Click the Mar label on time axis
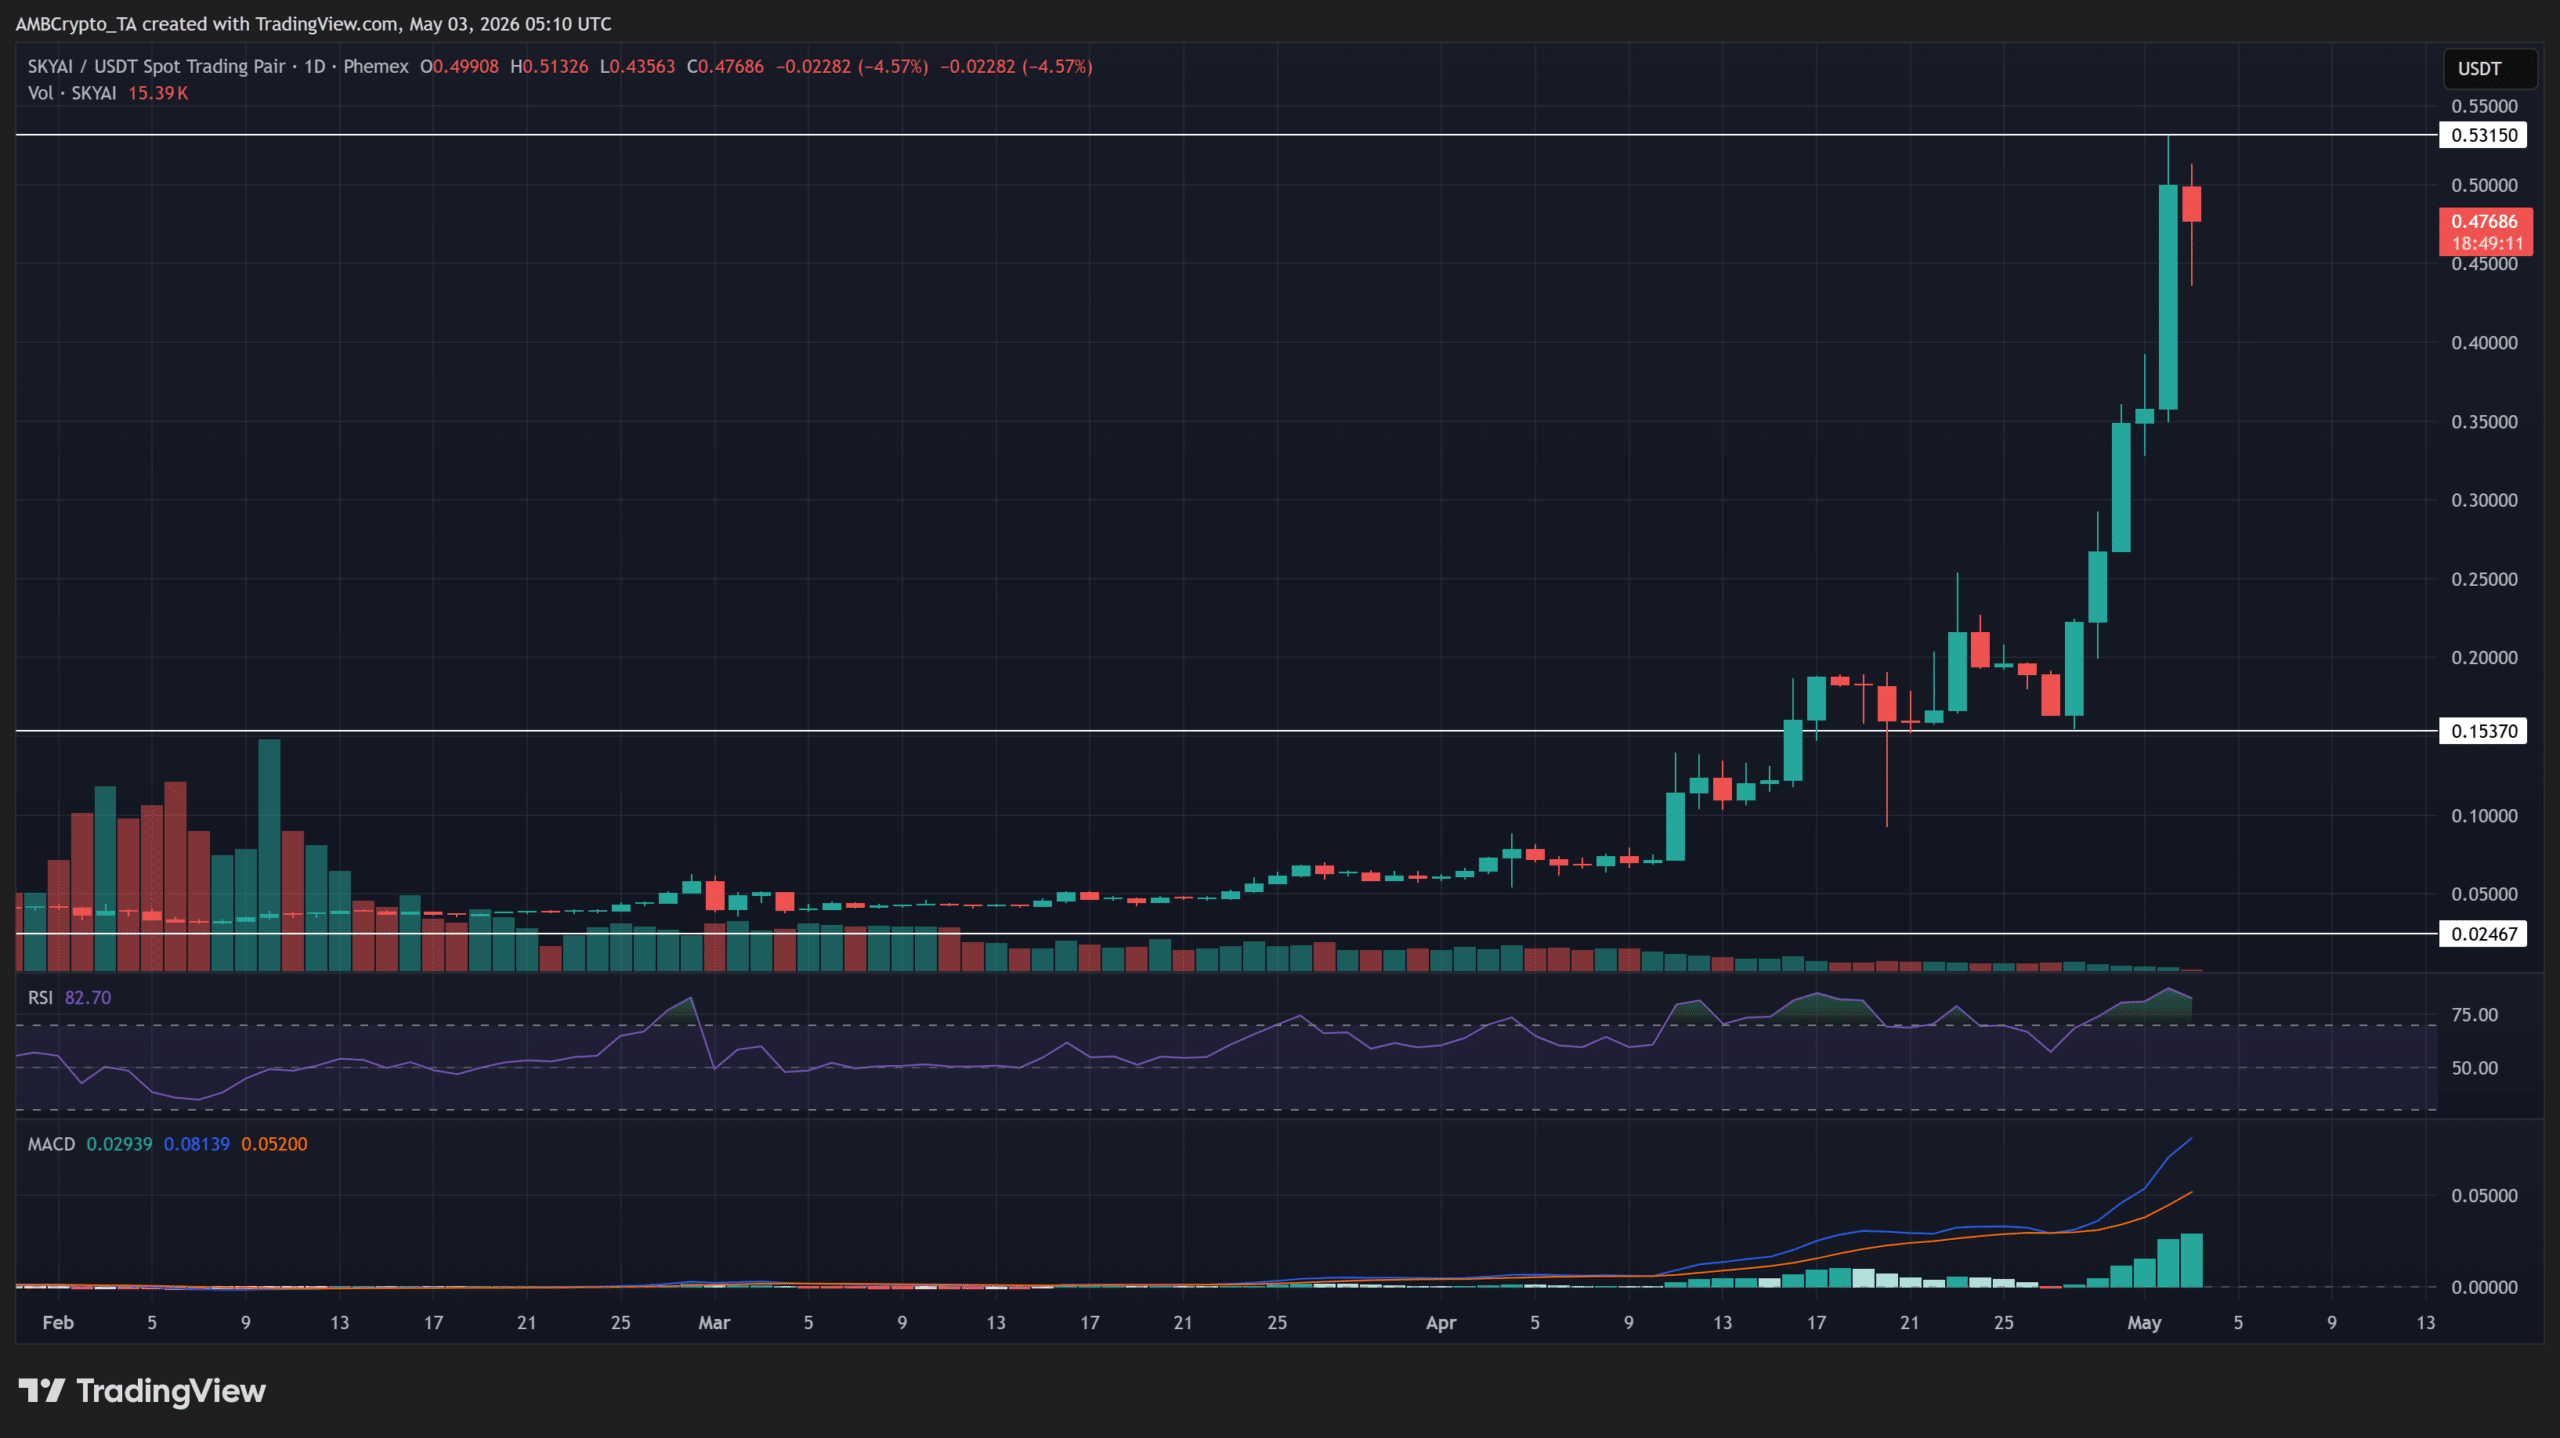 pos(714,1322)
